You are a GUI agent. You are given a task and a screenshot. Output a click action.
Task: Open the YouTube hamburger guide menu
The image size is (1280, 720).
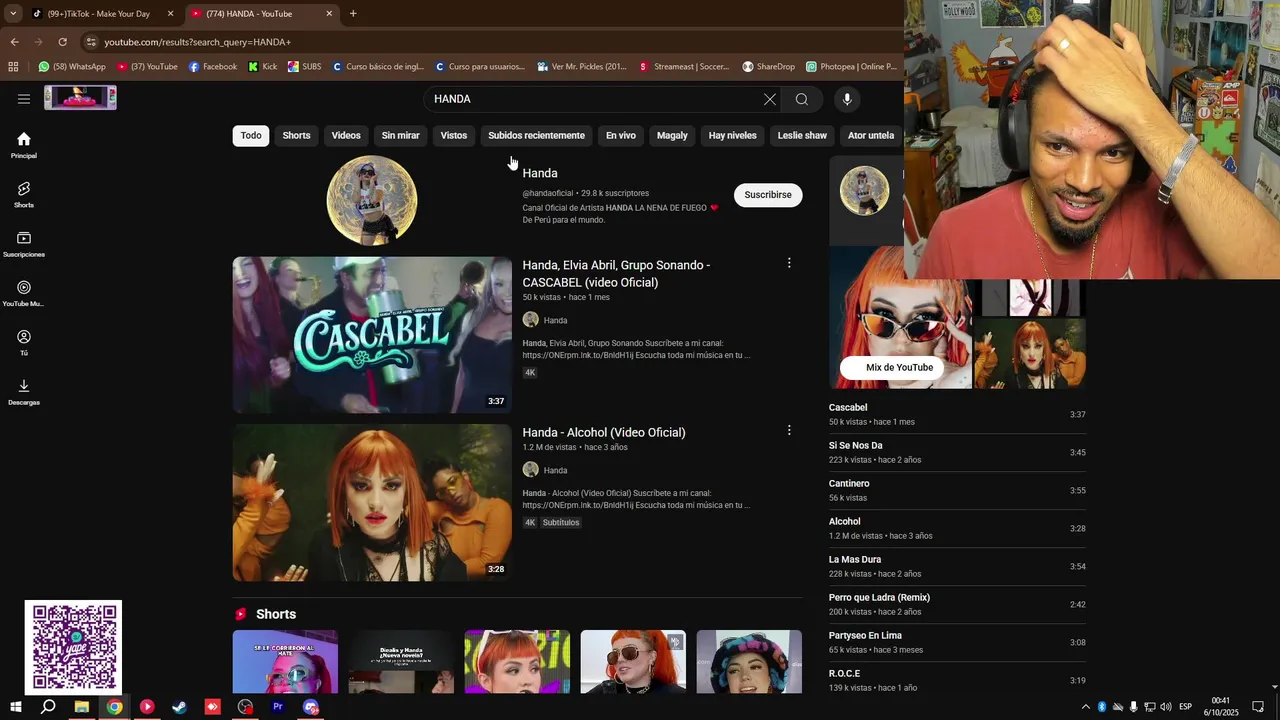tap(24, 99)
